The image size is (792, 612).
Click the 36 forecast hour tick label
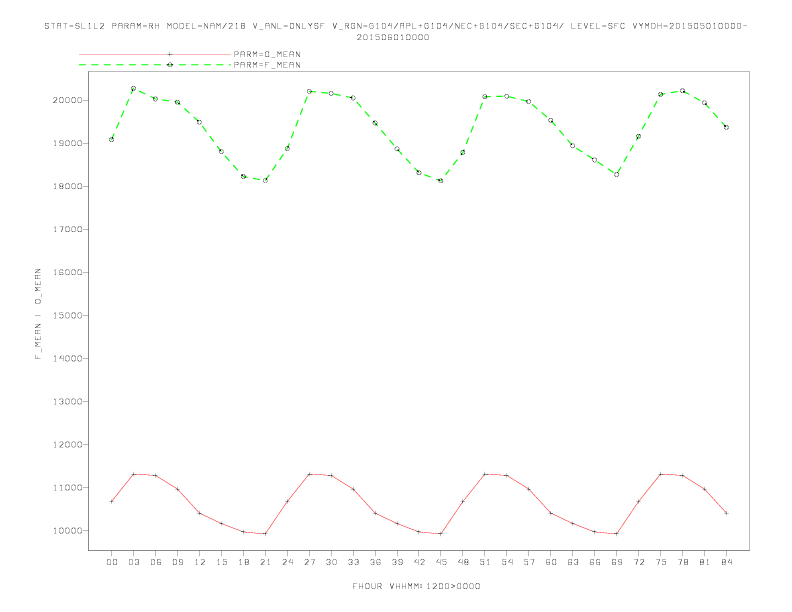click(375, 562)
